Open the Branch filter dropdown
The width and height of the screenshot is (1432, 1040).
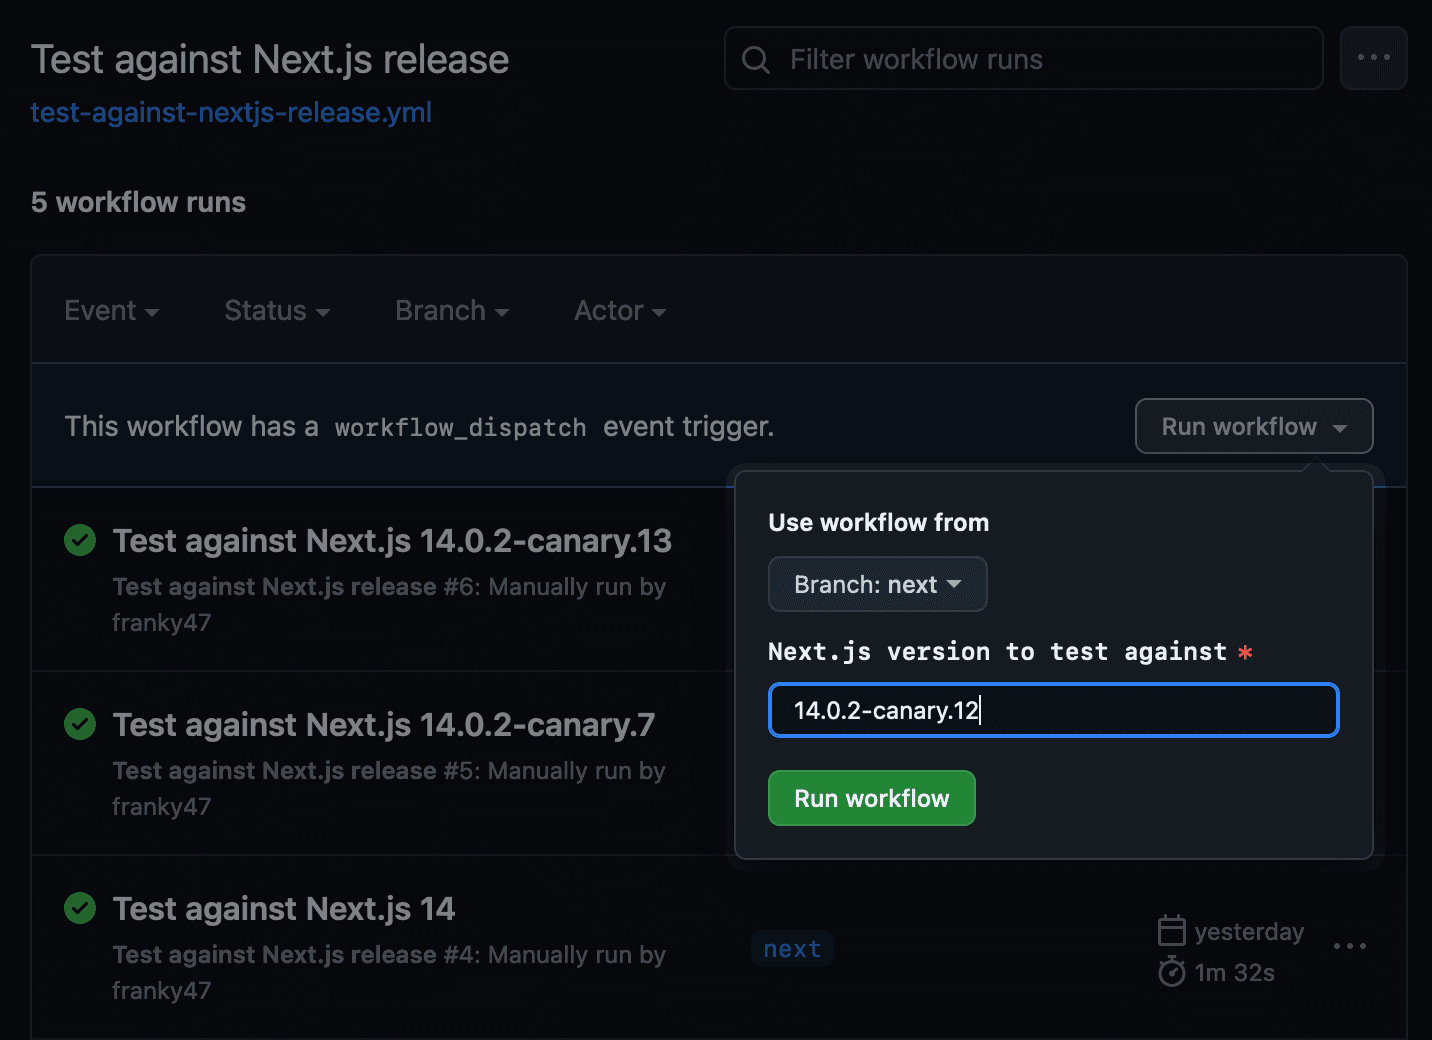(450, 310)
